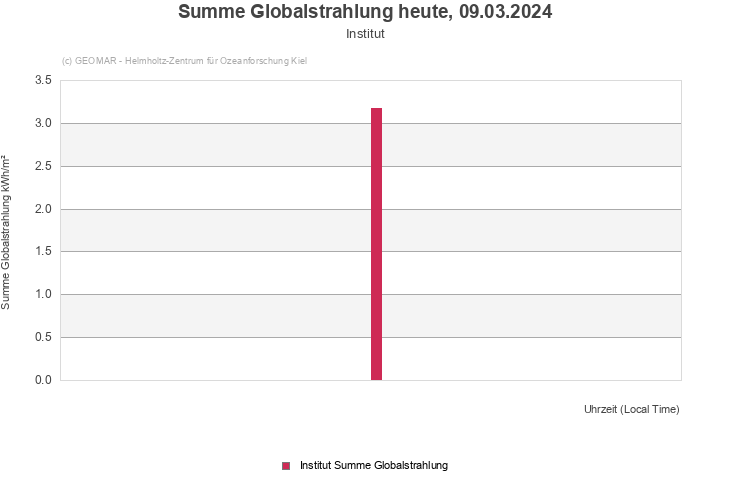Click the GEOMAR copyright credit text
This screenshot has height=500, width=731.
pos(184,61)
